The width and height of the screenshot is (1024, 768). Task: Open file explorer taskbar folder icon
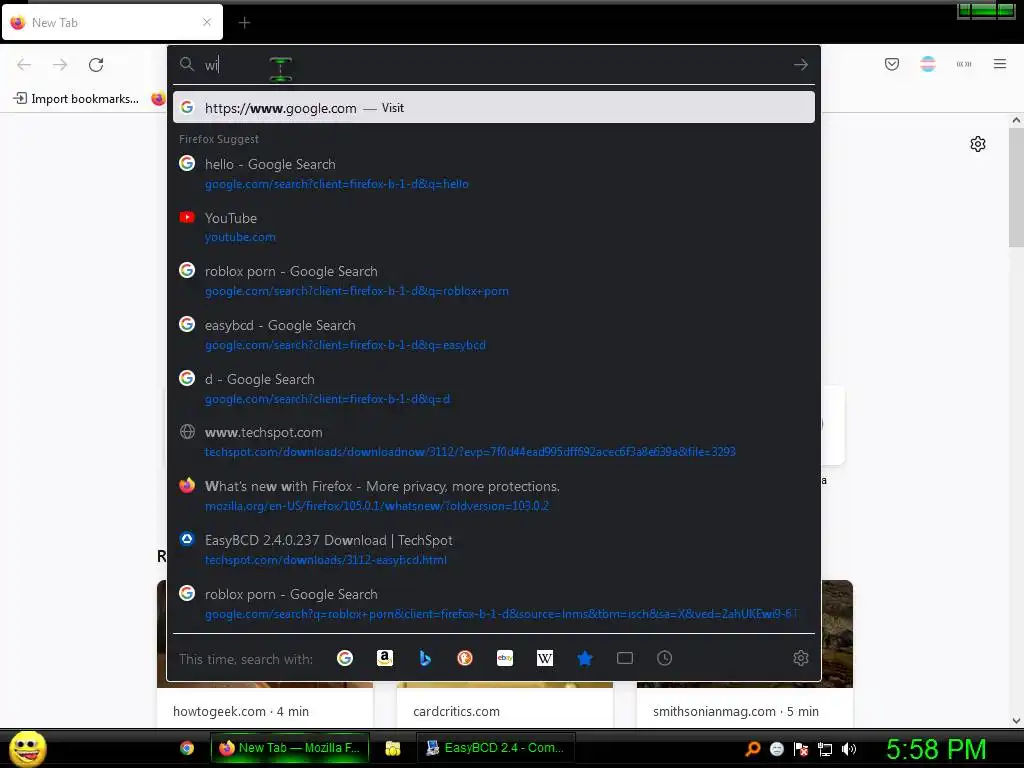click(x=392, y=748)
